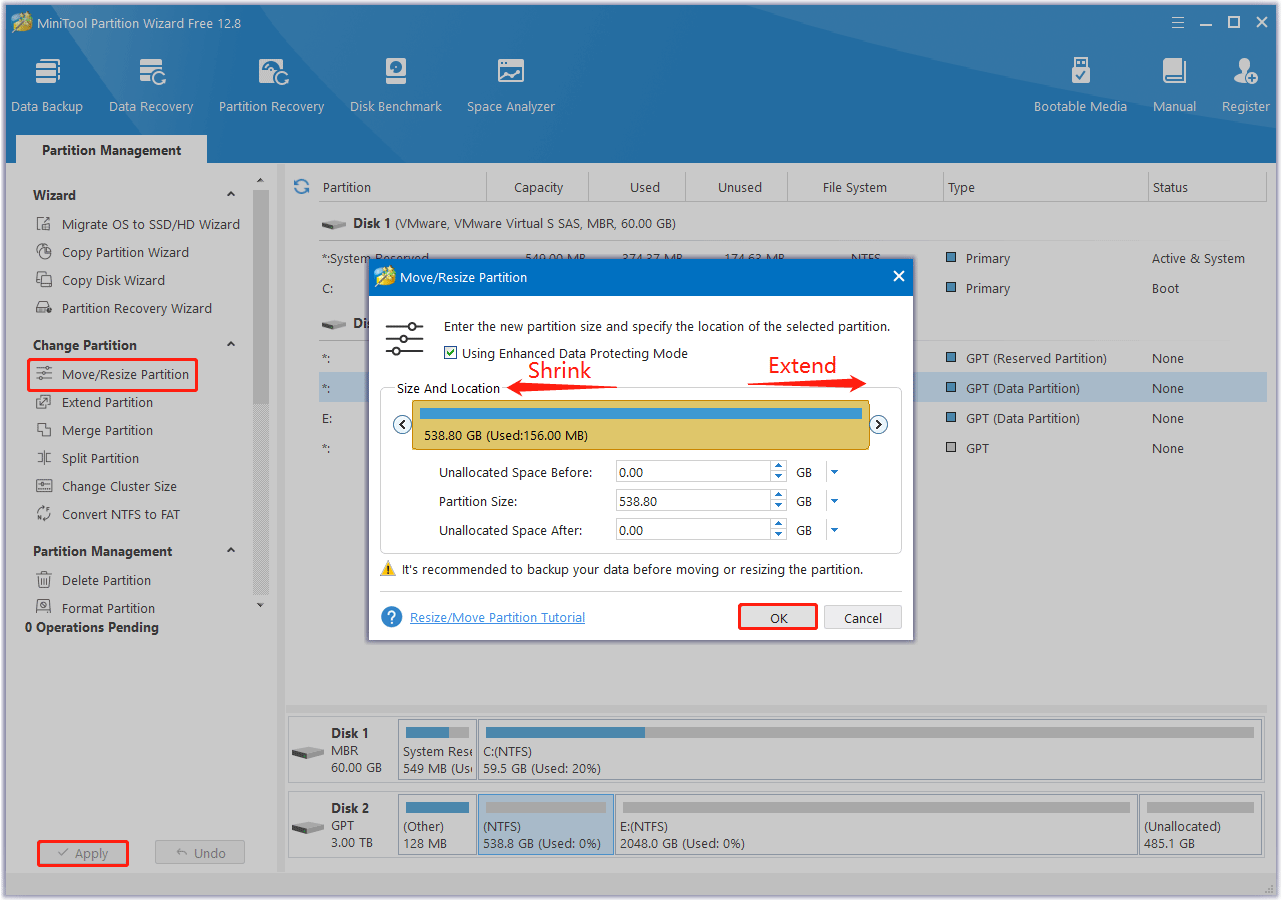Open the window hamburger menu
Image resolution: width=1282 pixels, height=900 pixels.
(1179, 23)
